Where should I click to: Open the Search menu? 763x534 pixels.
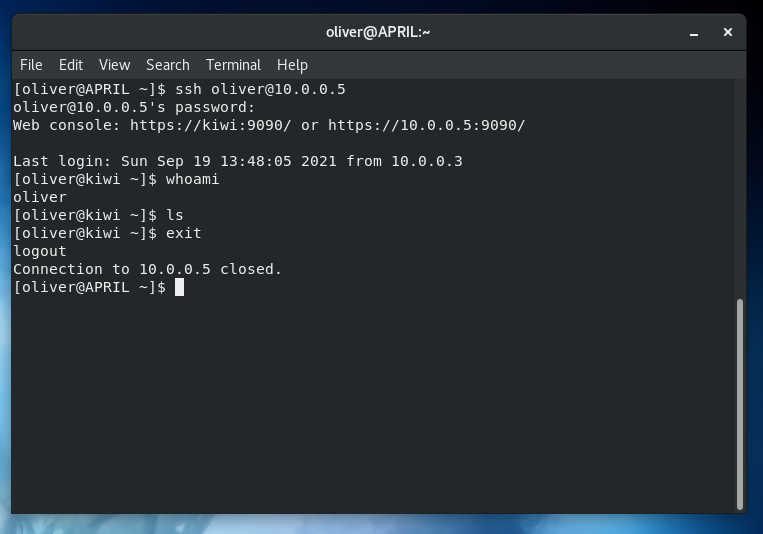point(168,65)
